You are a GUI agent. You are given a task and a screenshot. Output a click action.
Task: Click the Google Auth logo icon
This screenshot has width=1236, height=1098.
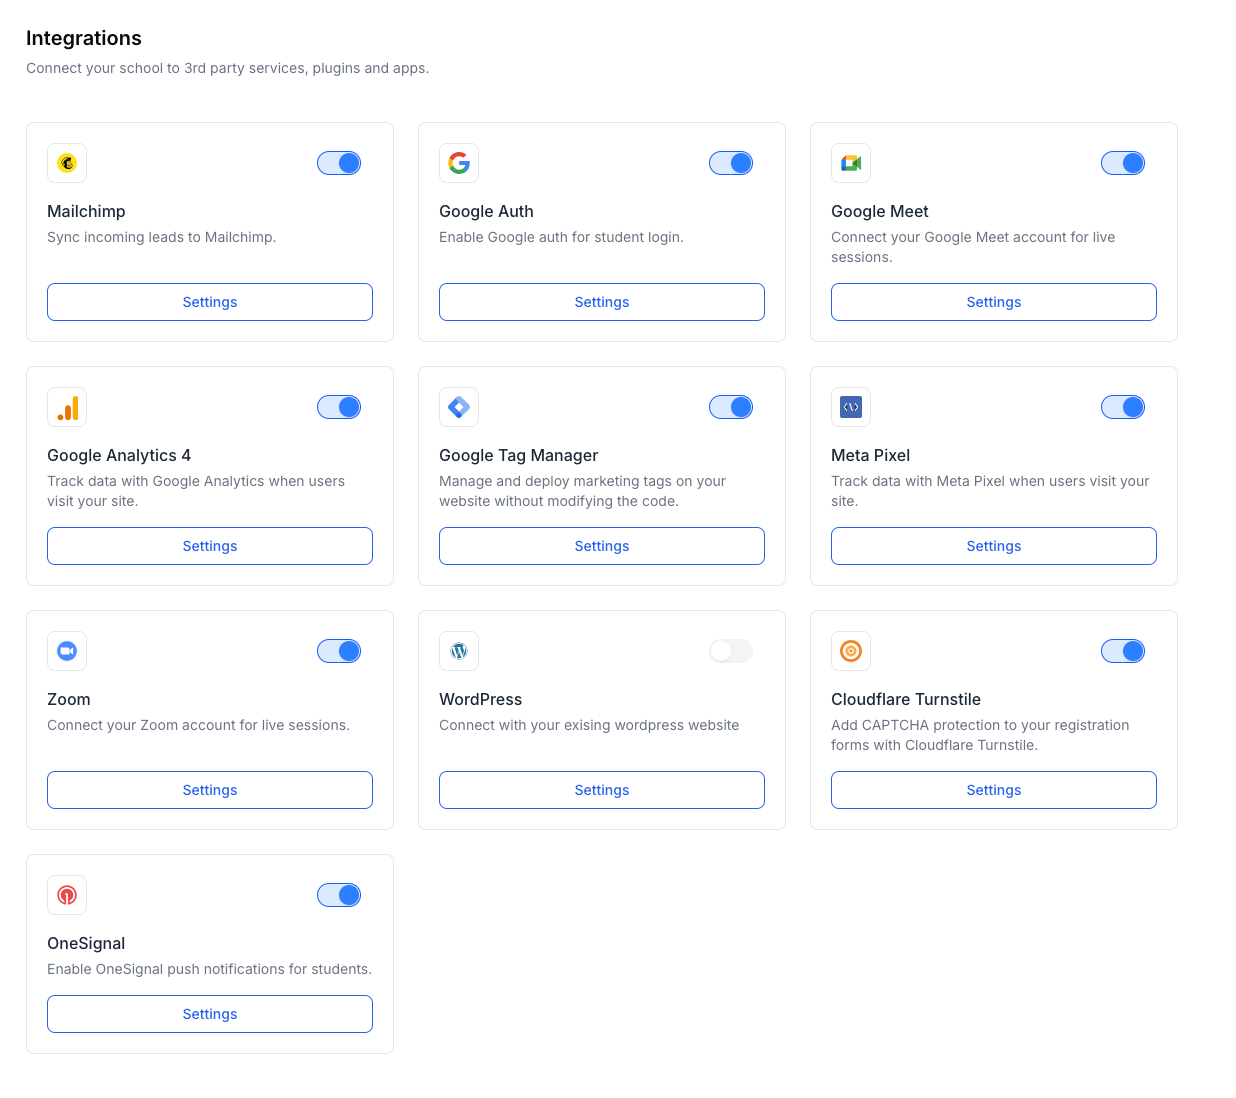(x=459, y=163)
